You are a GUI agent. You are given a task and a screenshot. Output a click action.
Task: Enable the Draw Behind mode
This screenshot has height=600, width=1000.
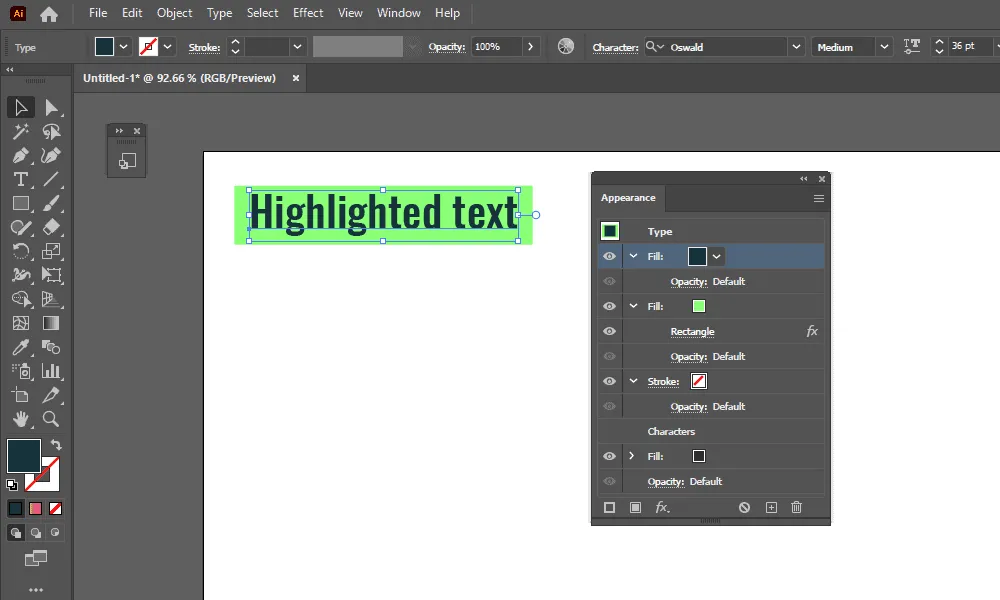(36, 532)
